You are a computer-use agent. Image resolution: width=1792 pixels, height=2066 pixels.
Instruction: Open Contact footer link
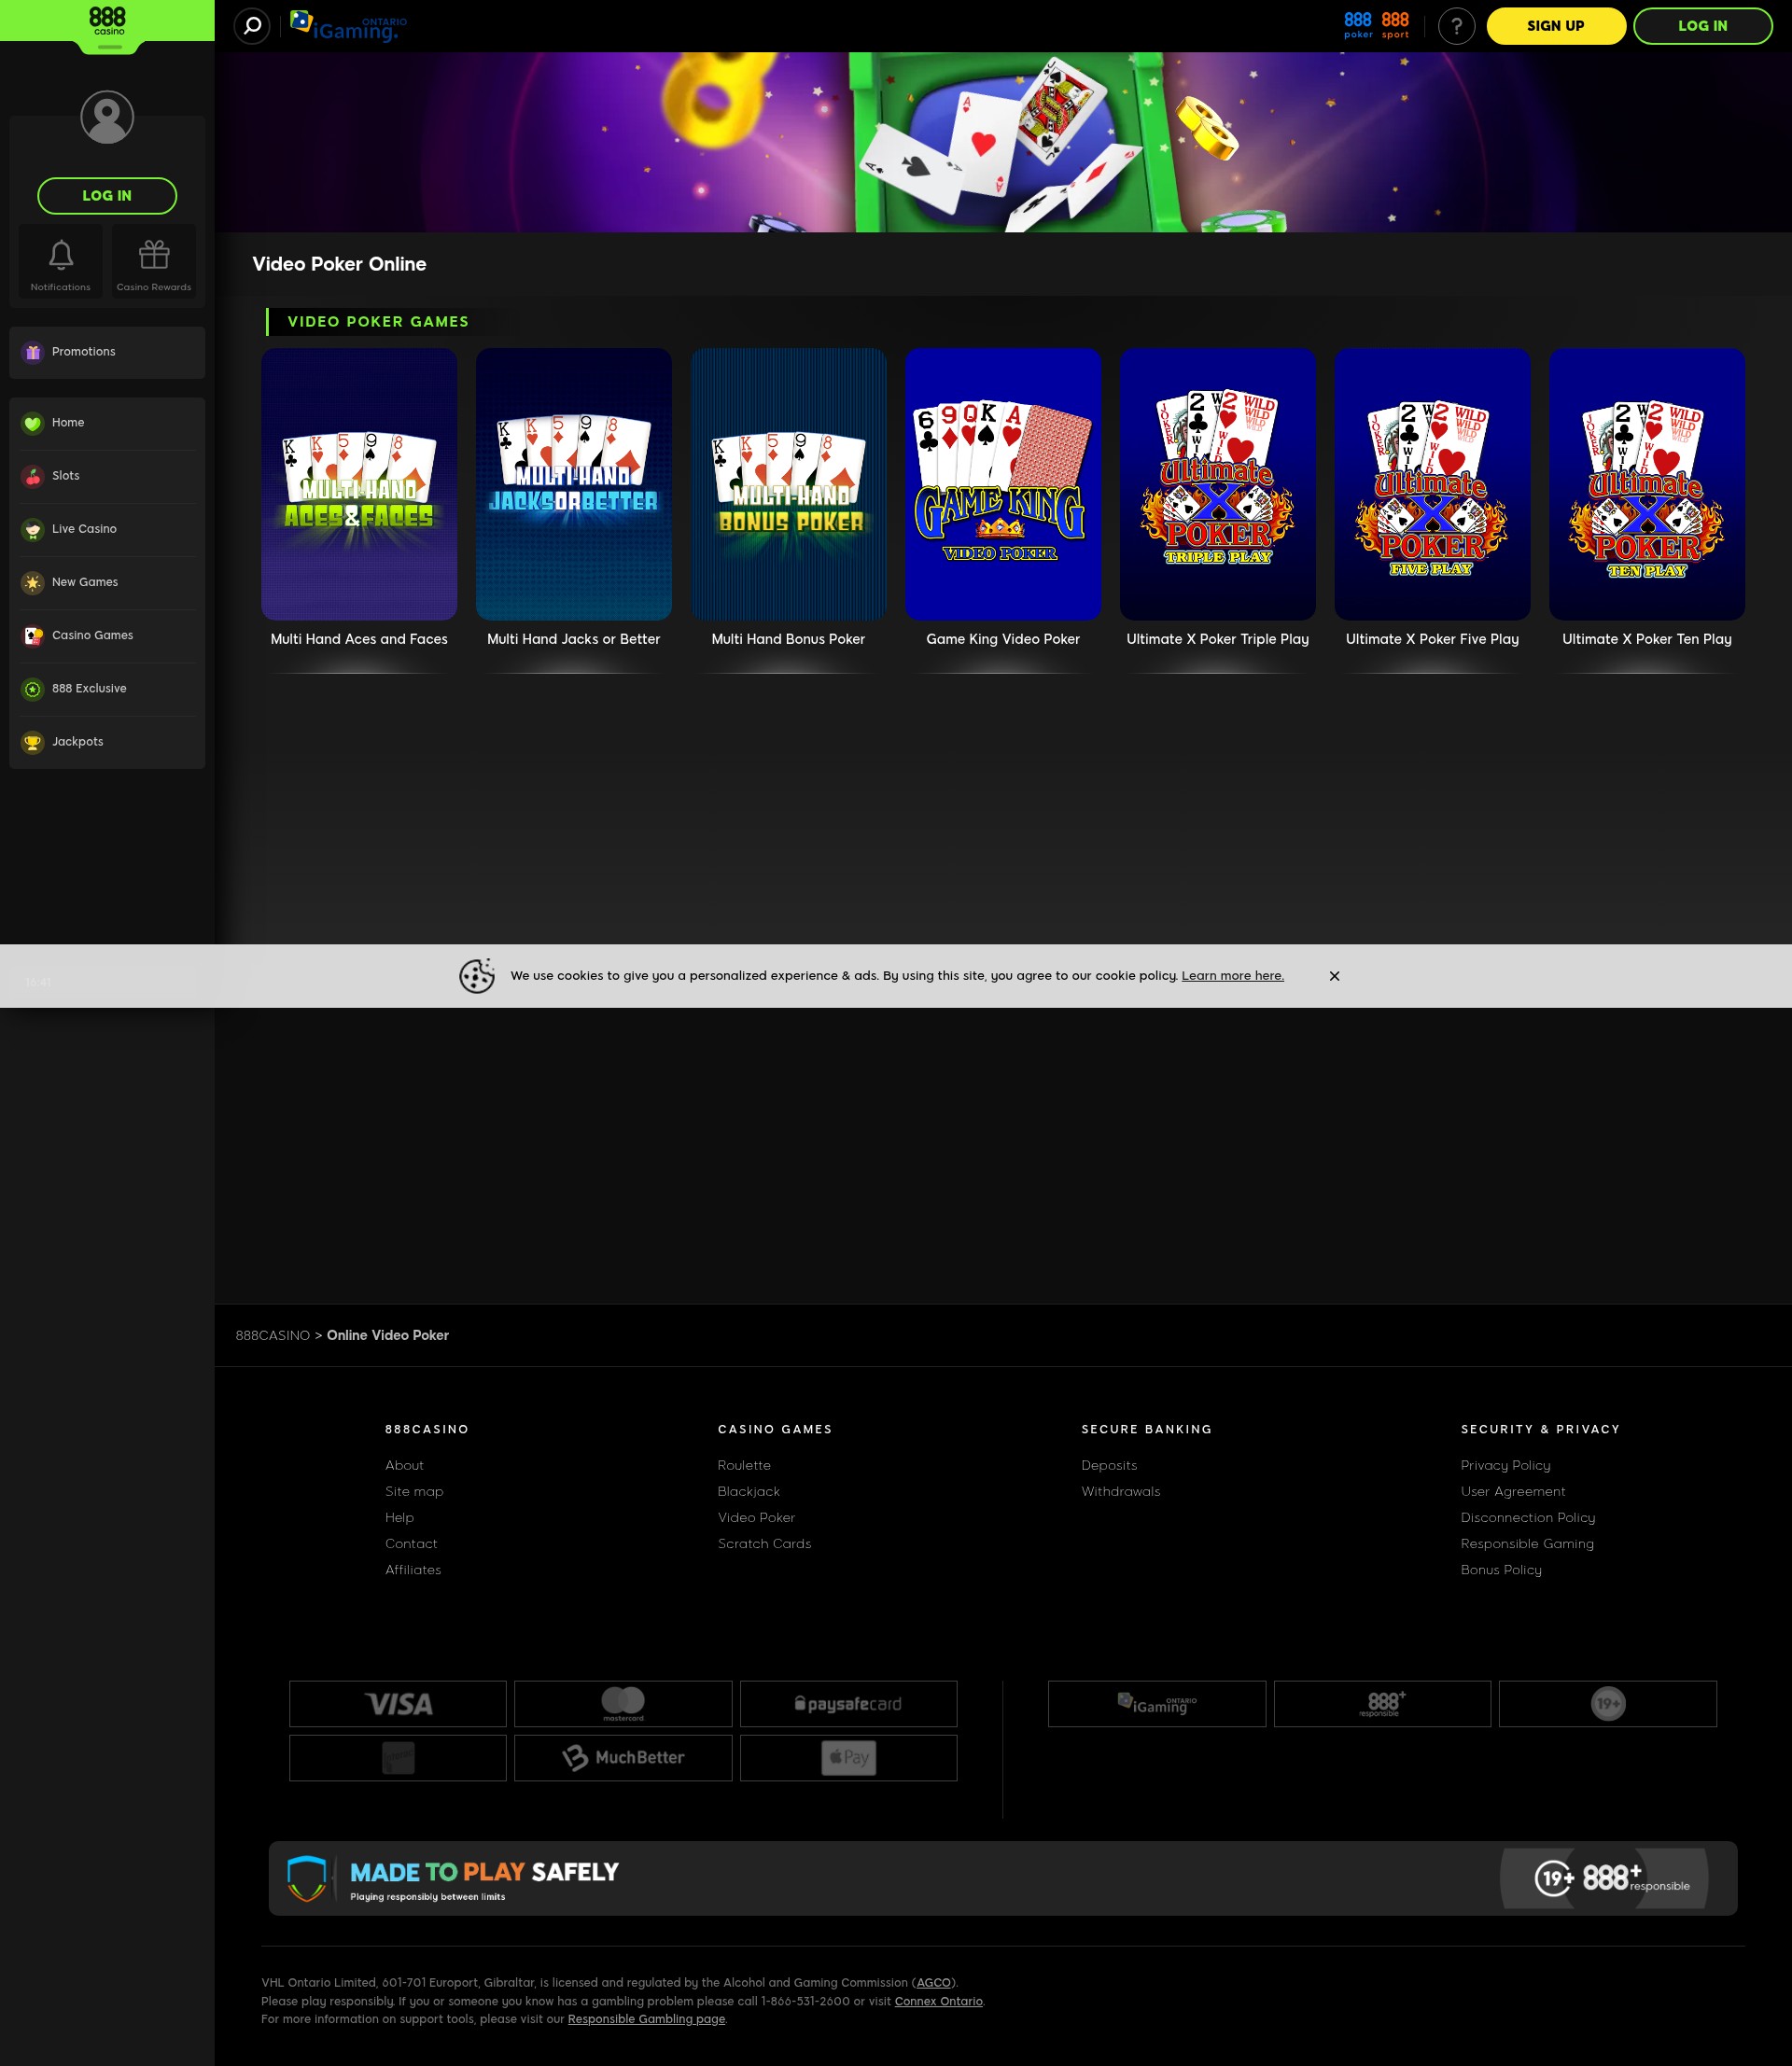(411, 1544)
